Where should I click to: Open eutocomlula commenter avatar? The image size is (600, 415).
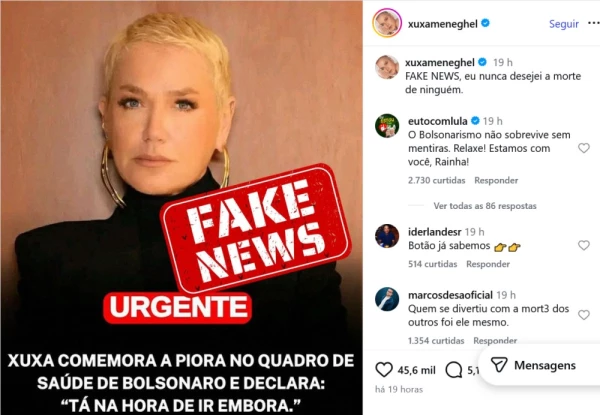387,126
